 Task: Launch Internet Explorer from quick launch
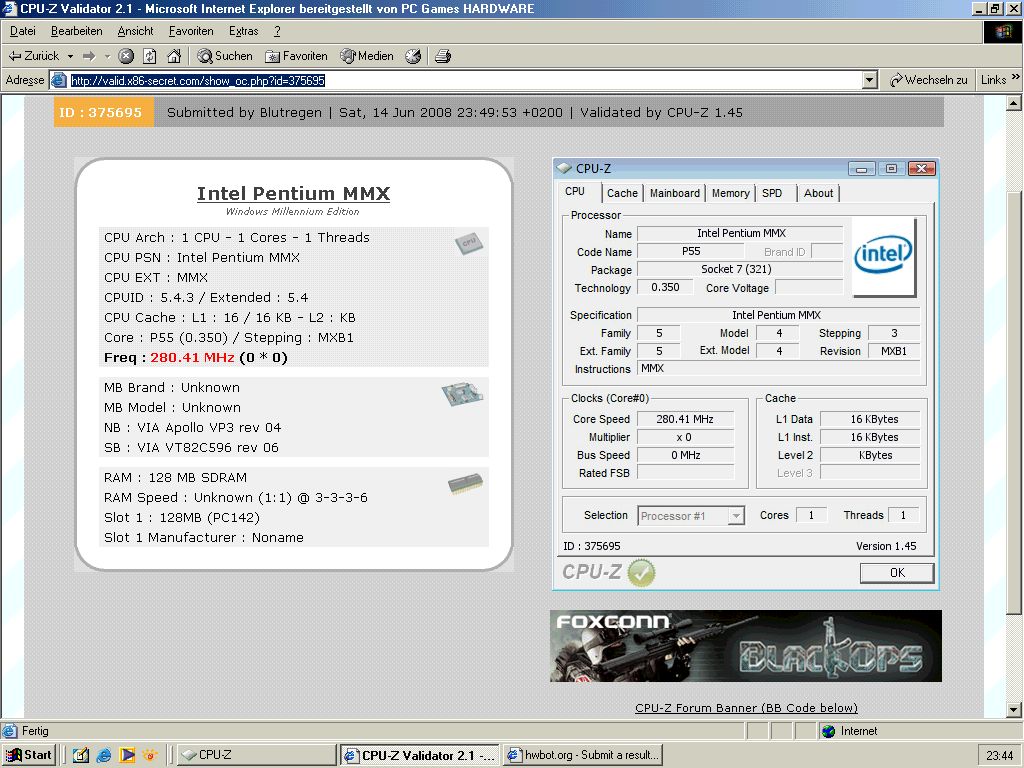103,755
